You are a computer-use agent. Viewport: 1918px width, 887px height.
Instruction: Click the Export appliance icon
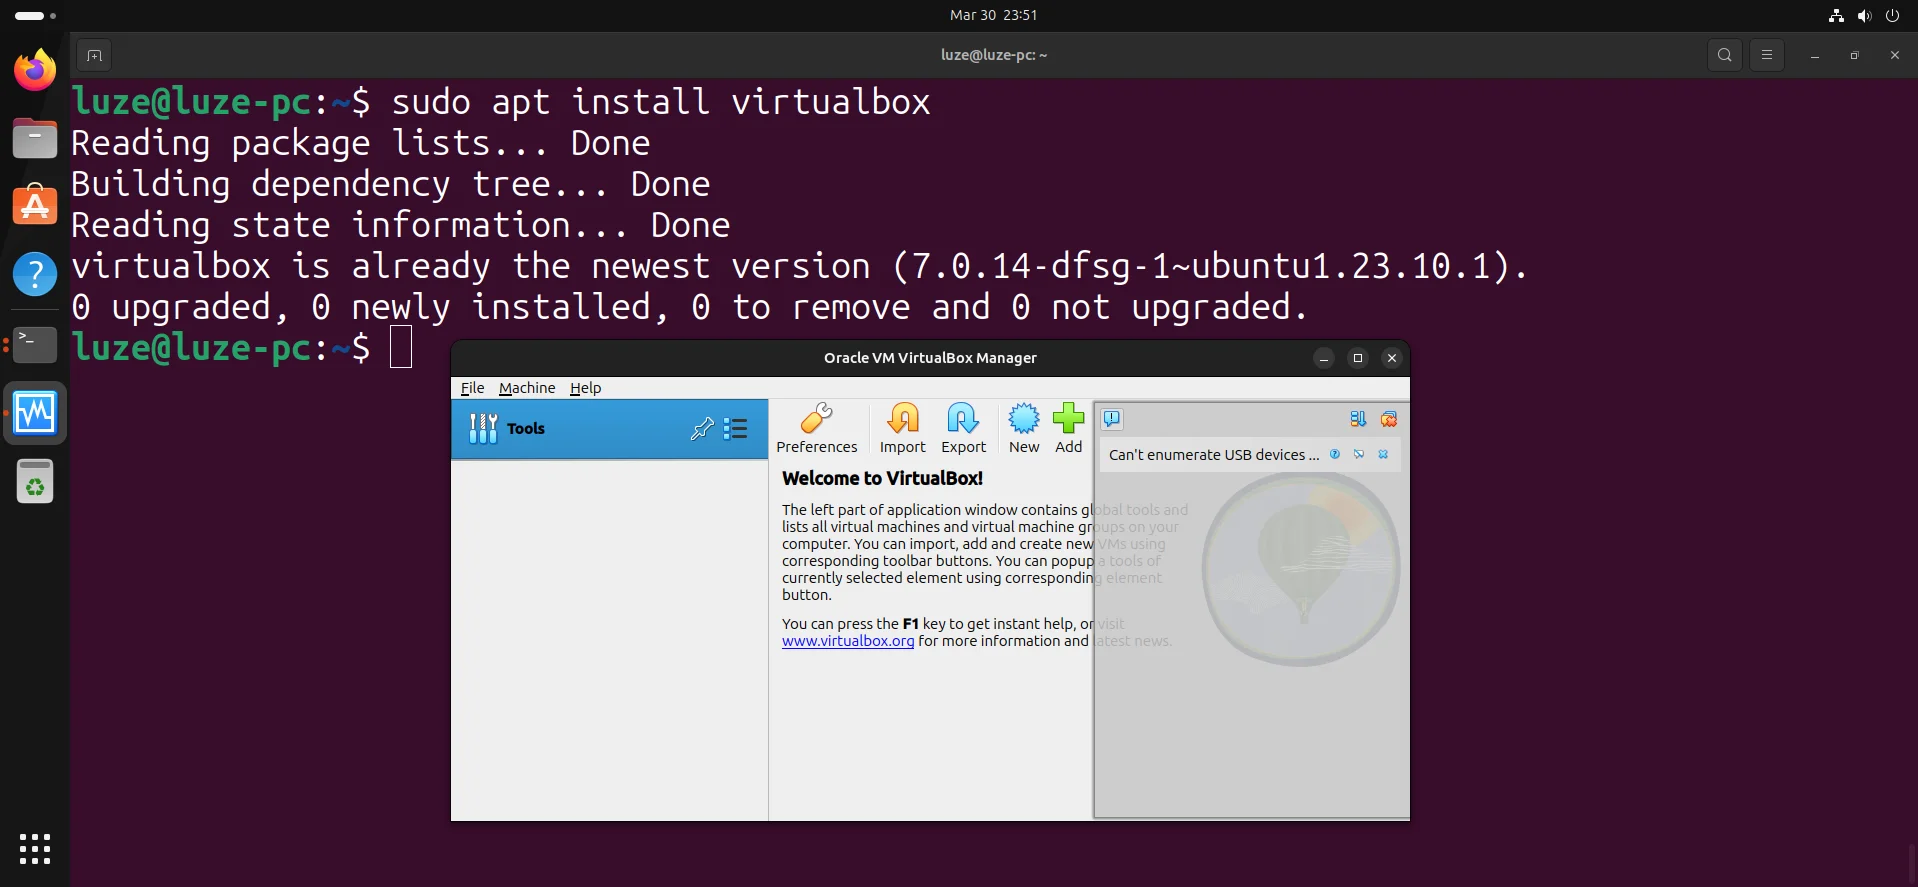coord(963,428)
